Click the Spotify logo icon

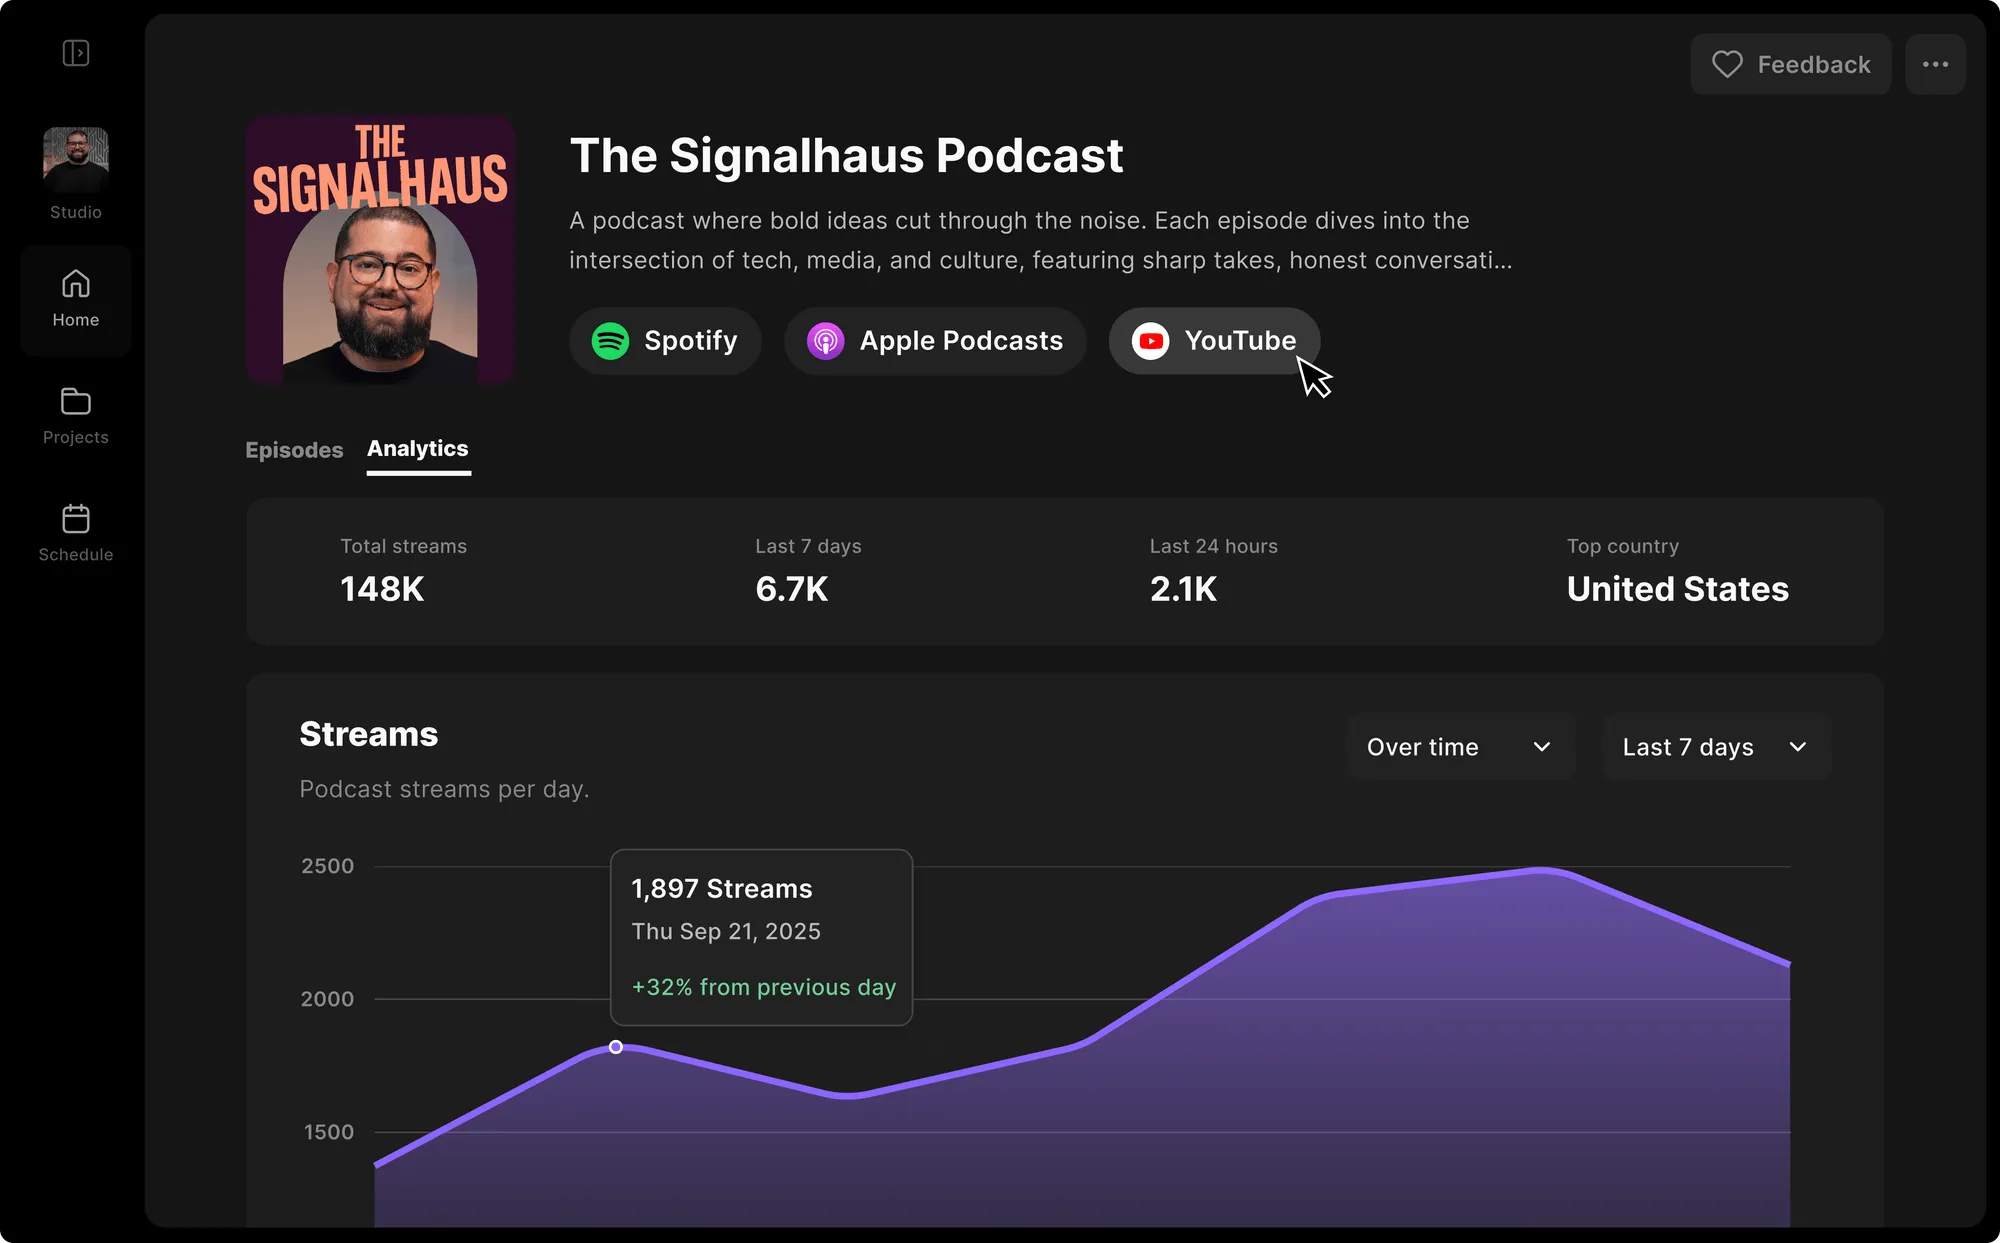[610, 341]
